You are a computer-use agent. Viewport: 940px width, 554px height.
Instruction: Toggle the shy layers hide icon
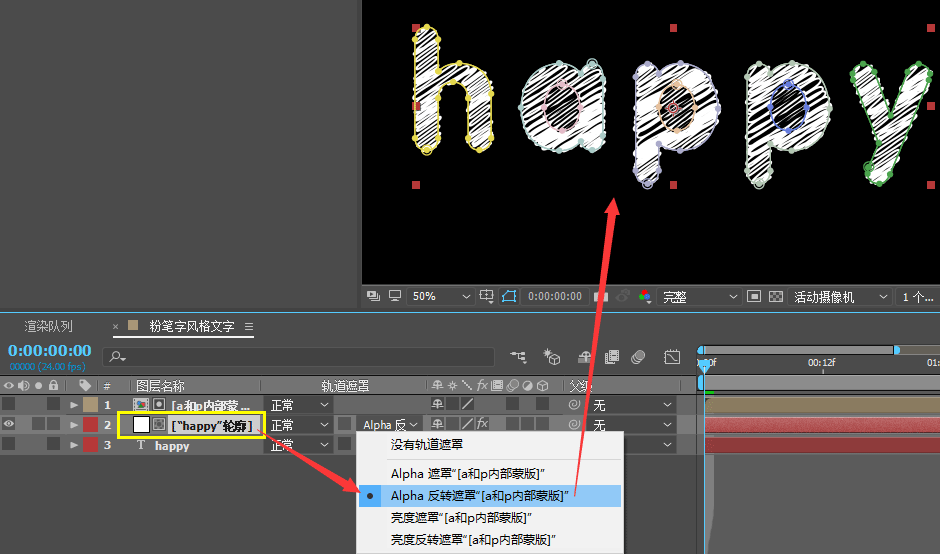[x=583, y=357]
